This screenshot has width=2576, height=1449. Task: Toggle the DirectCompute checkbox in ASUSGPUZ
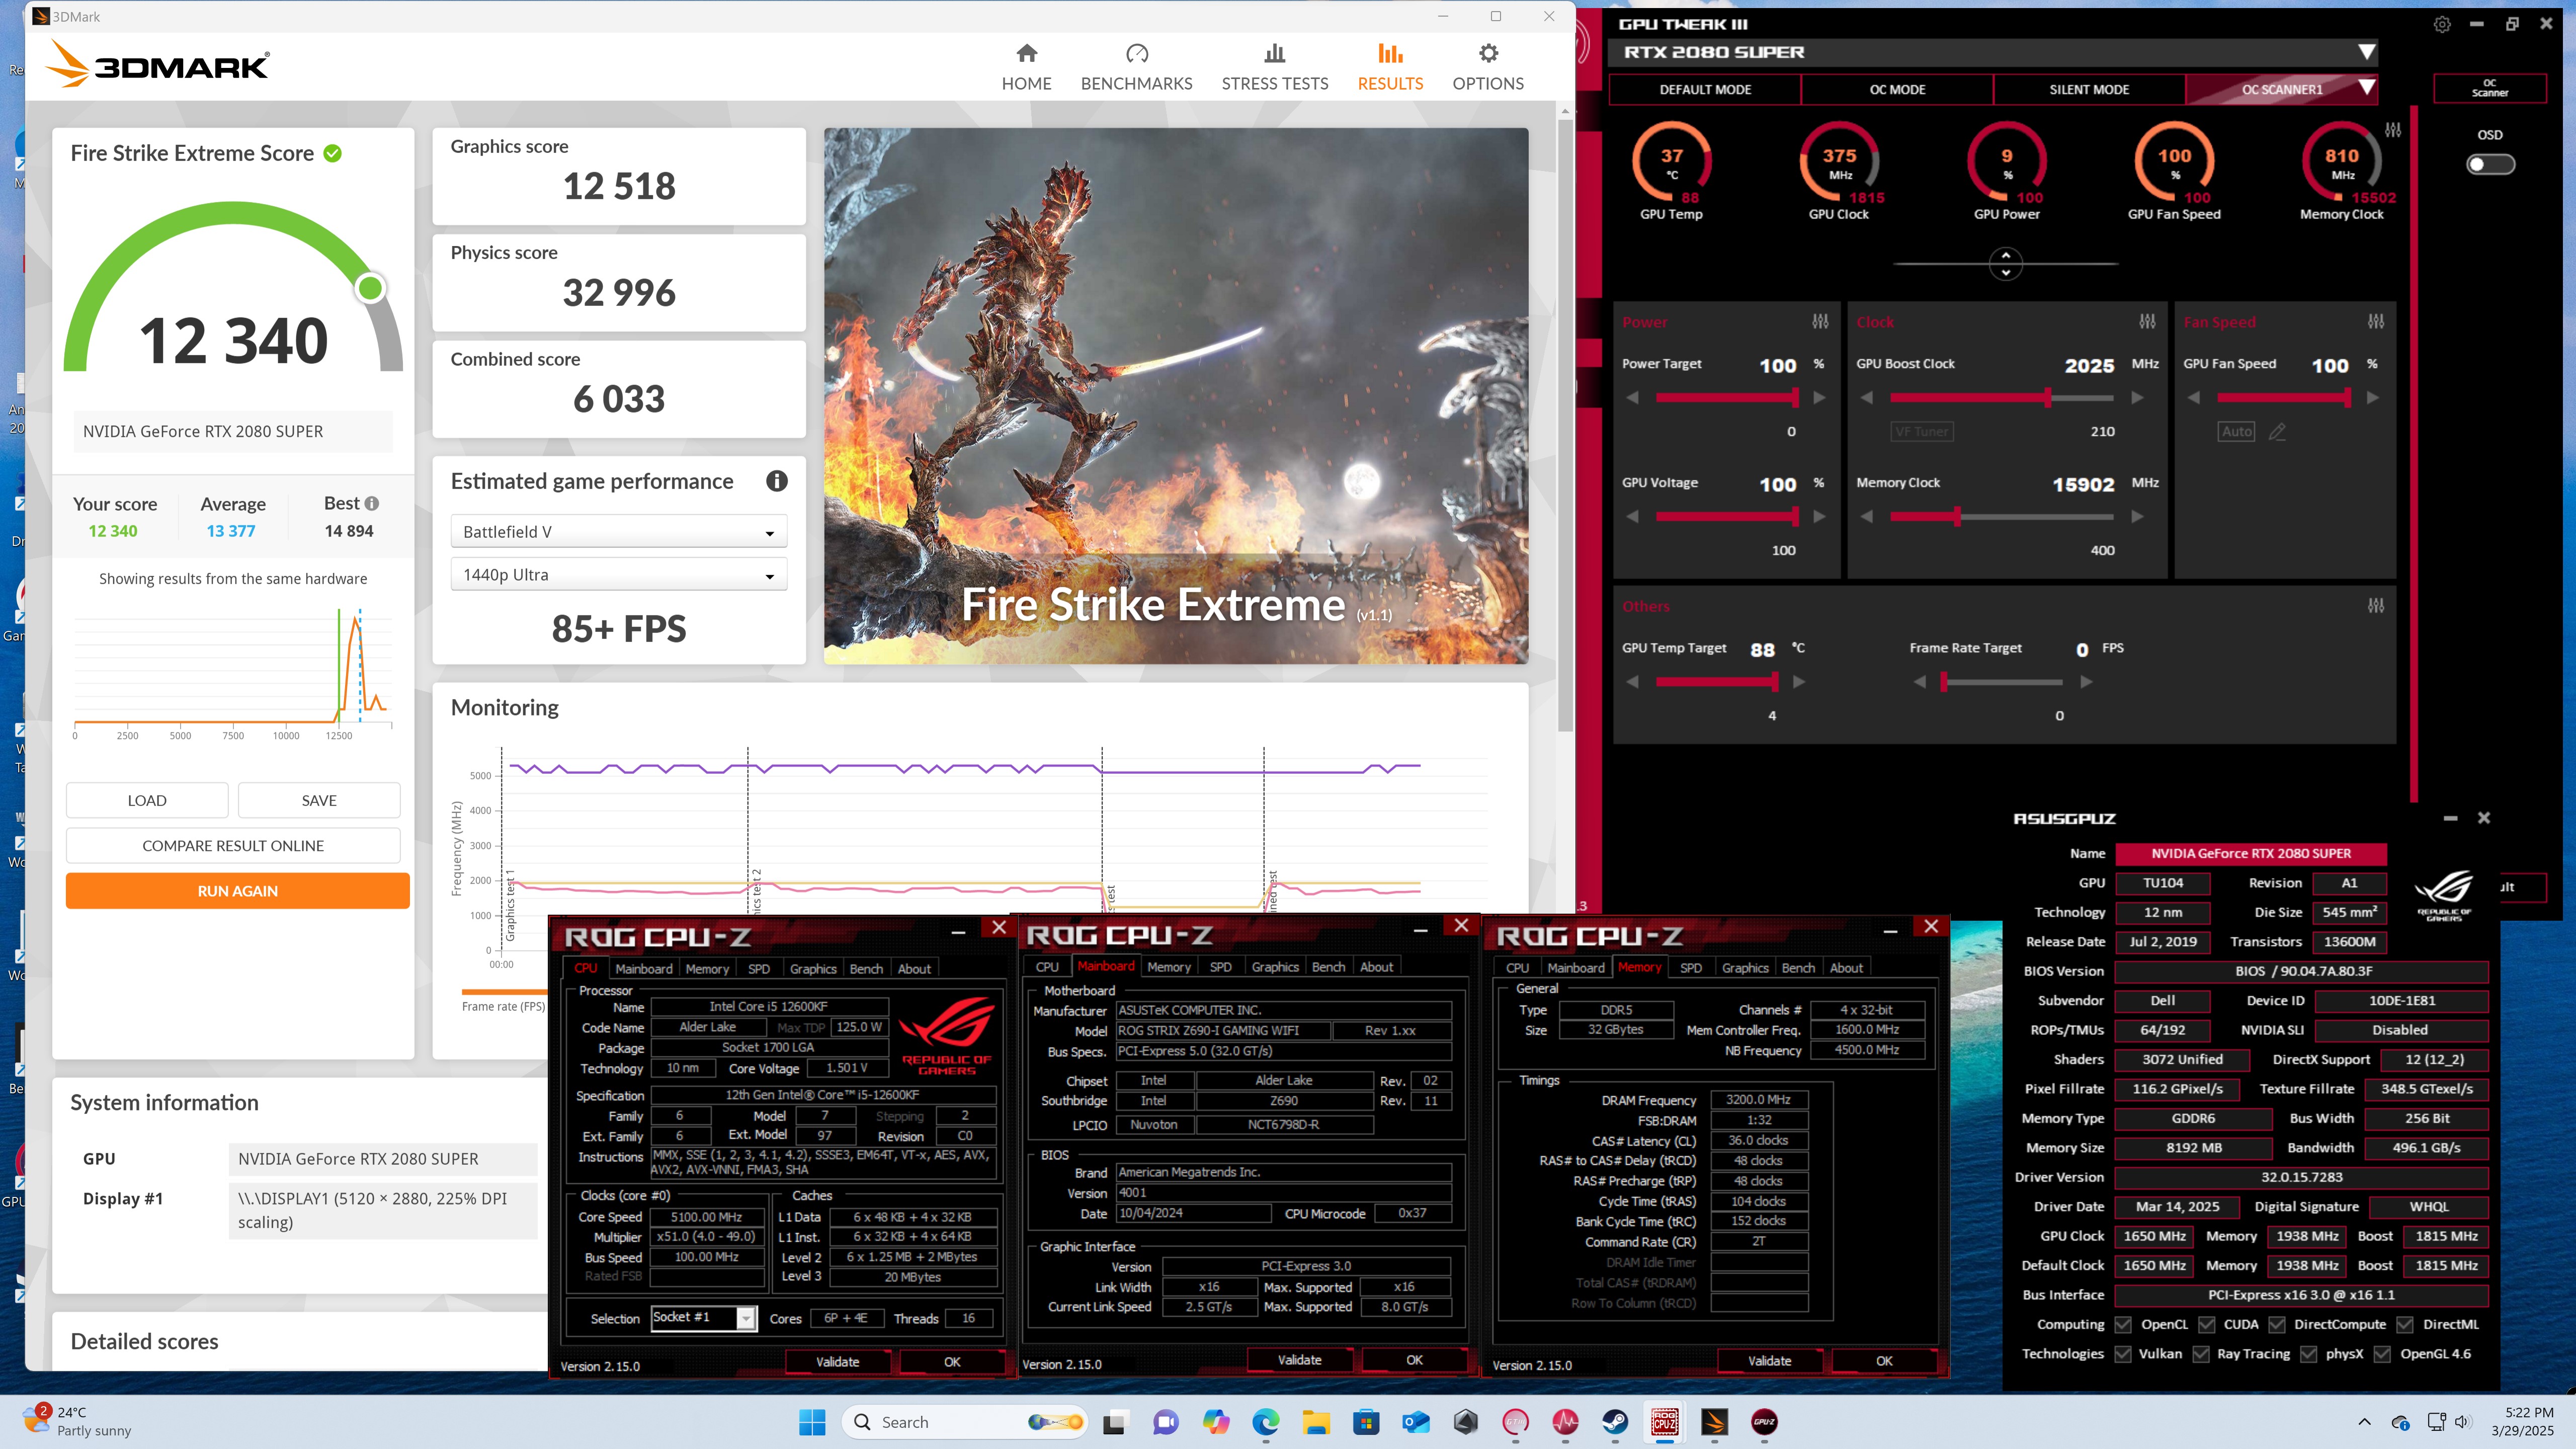2276,1324
